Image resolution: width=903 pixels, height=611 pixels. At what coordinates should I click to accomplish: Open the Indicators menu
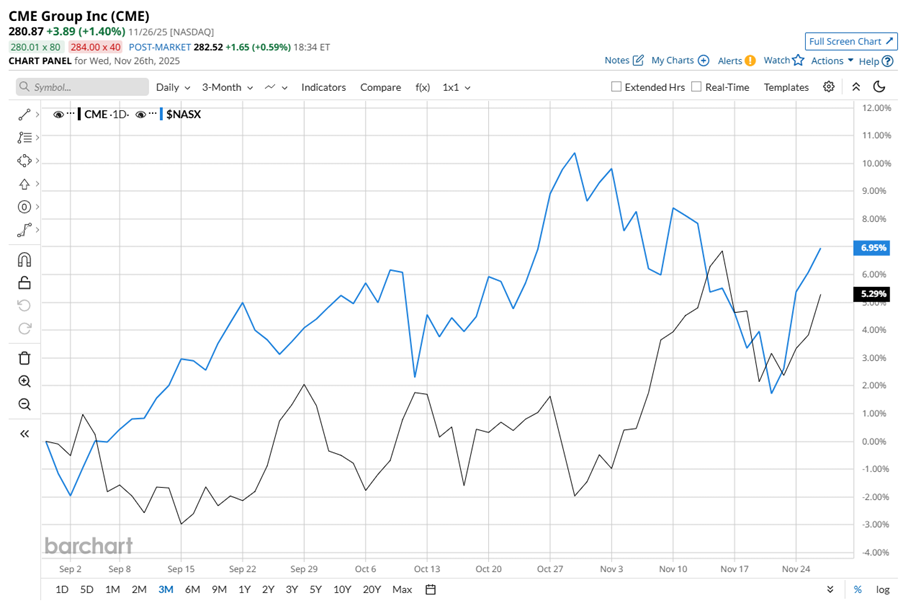coord(323,87)
